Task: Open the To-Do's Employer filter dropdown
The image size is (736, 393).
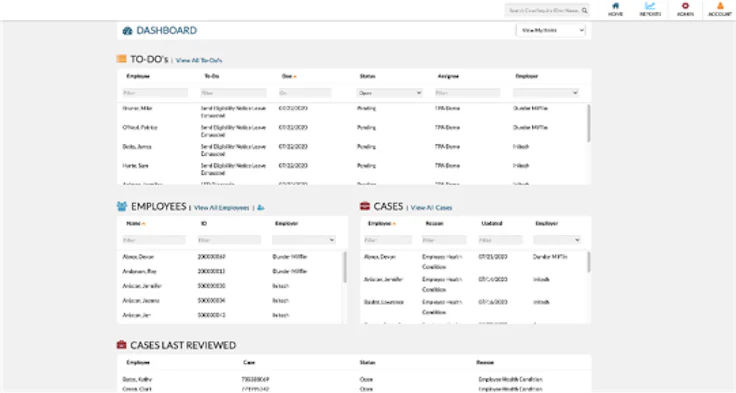Action: pos(546,93)
